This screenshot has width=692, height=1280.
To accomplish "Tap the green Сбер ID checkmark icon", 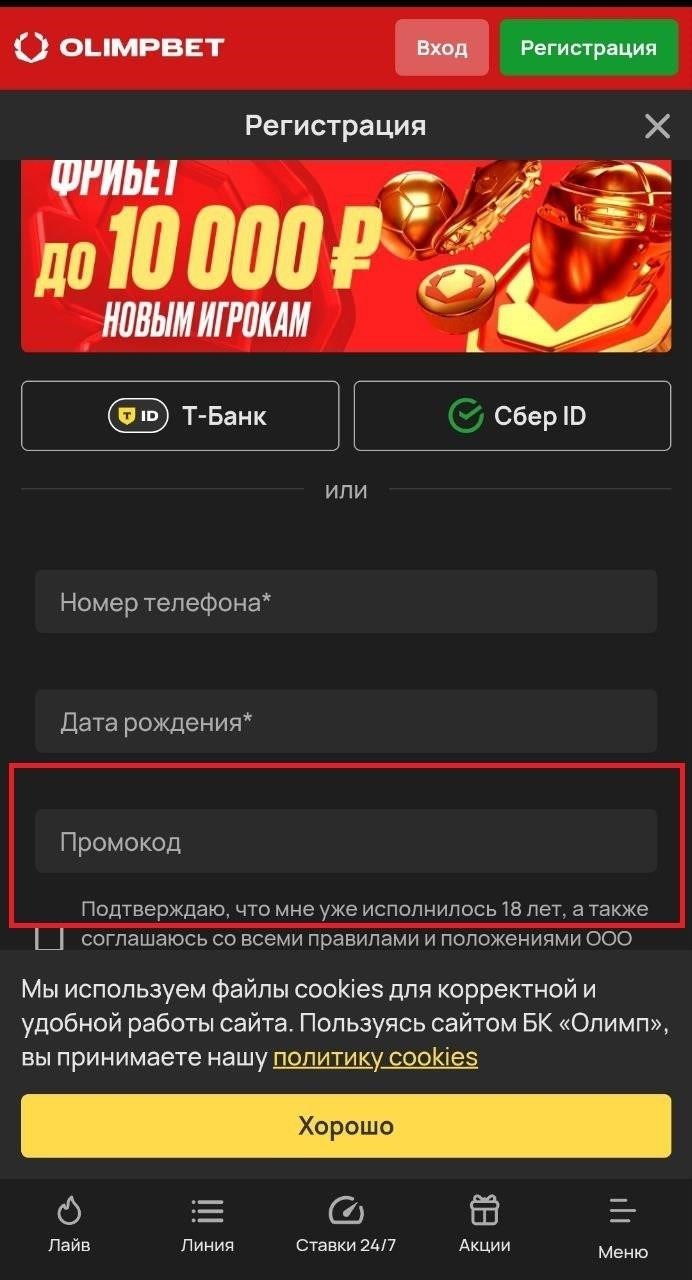I will pos(466,416).
